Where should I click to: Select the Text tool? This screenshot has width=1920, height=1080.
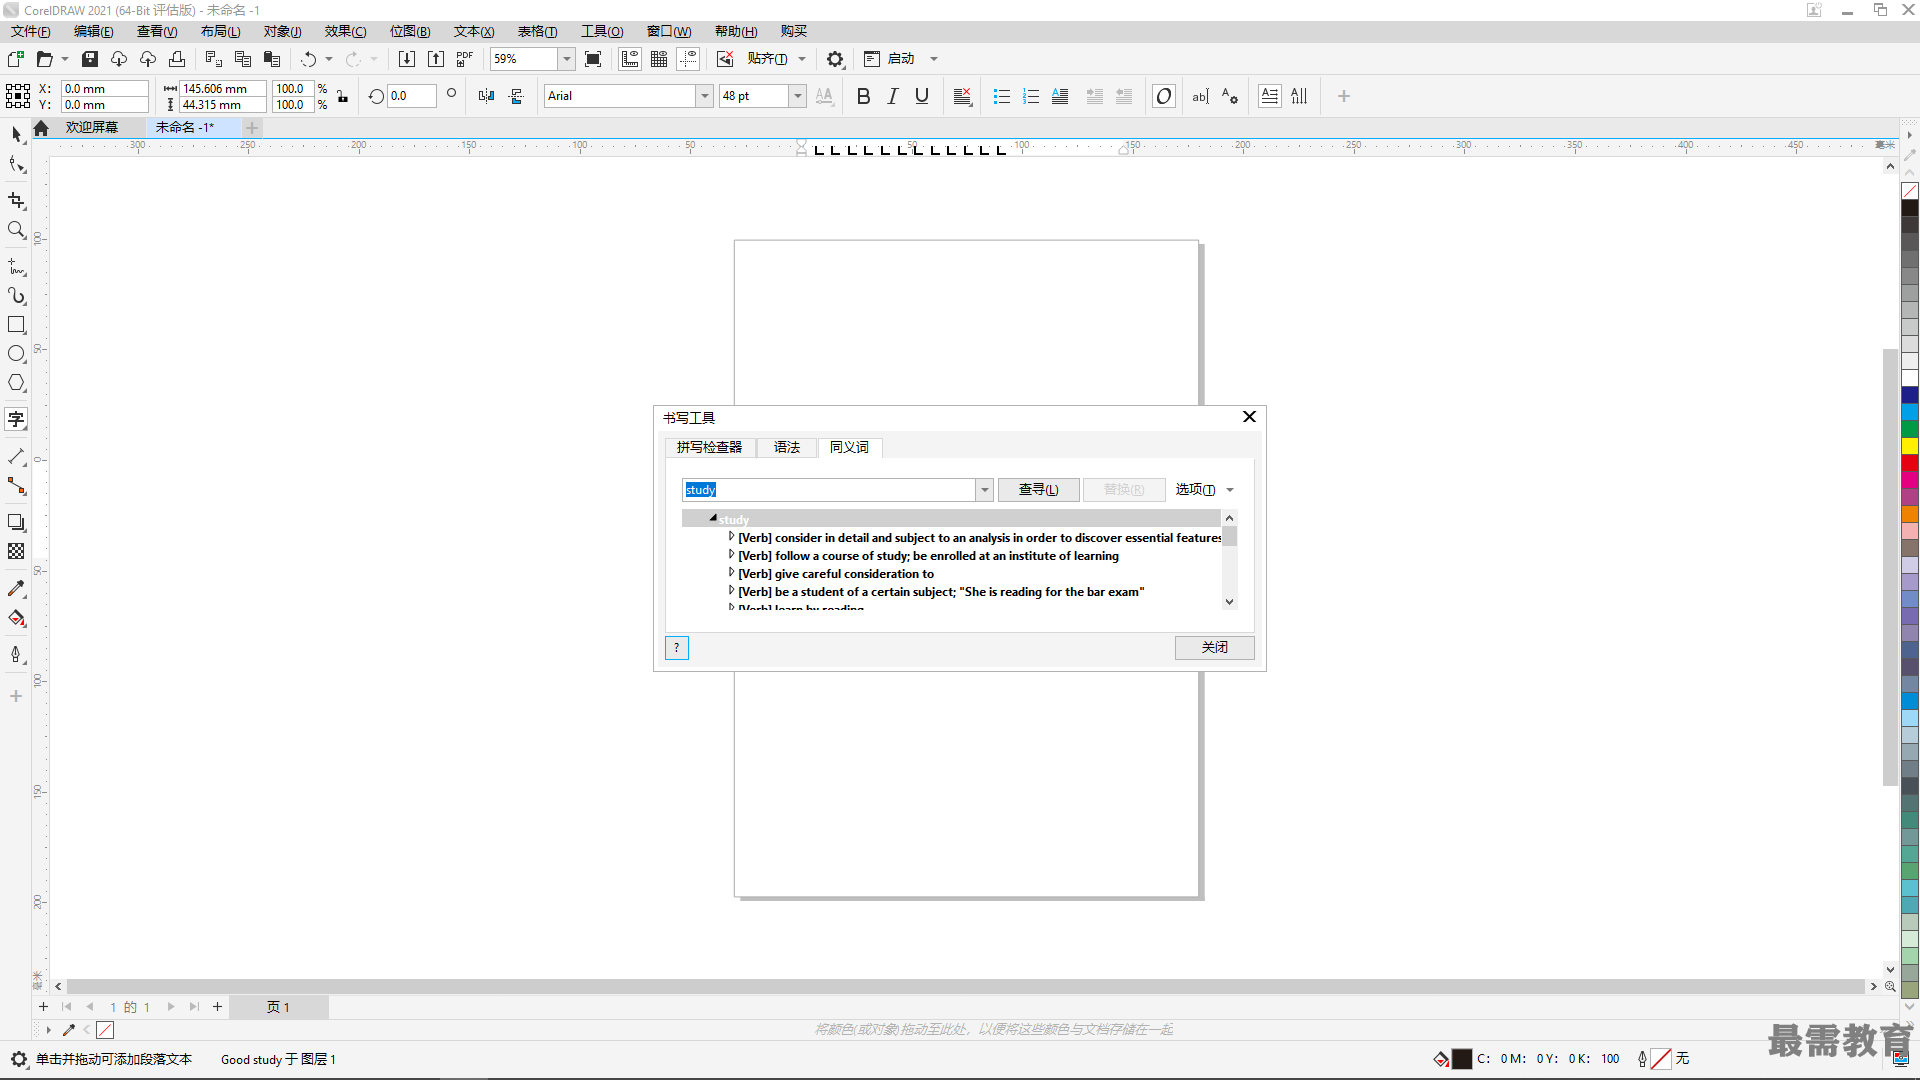click(16, 419)
